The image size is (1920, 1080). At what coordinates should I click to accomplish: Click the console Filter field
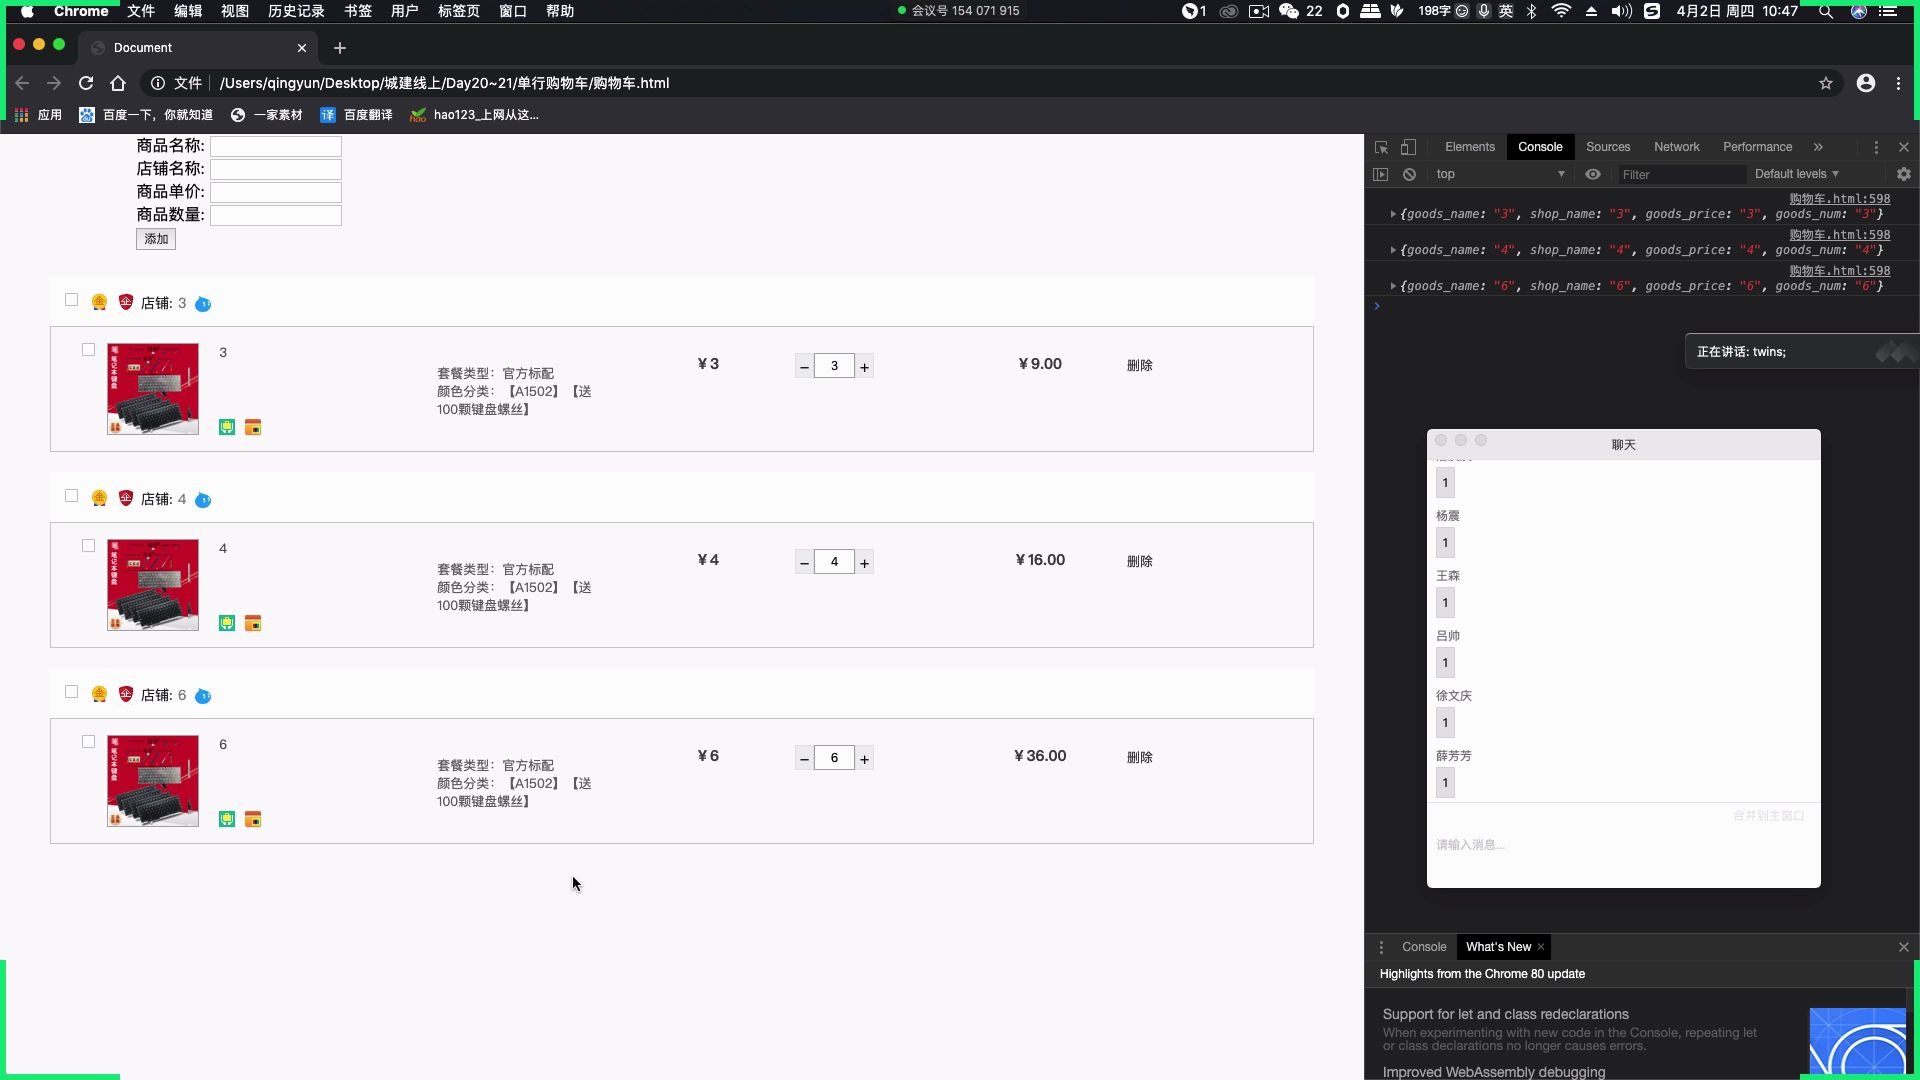point(1682,174)
